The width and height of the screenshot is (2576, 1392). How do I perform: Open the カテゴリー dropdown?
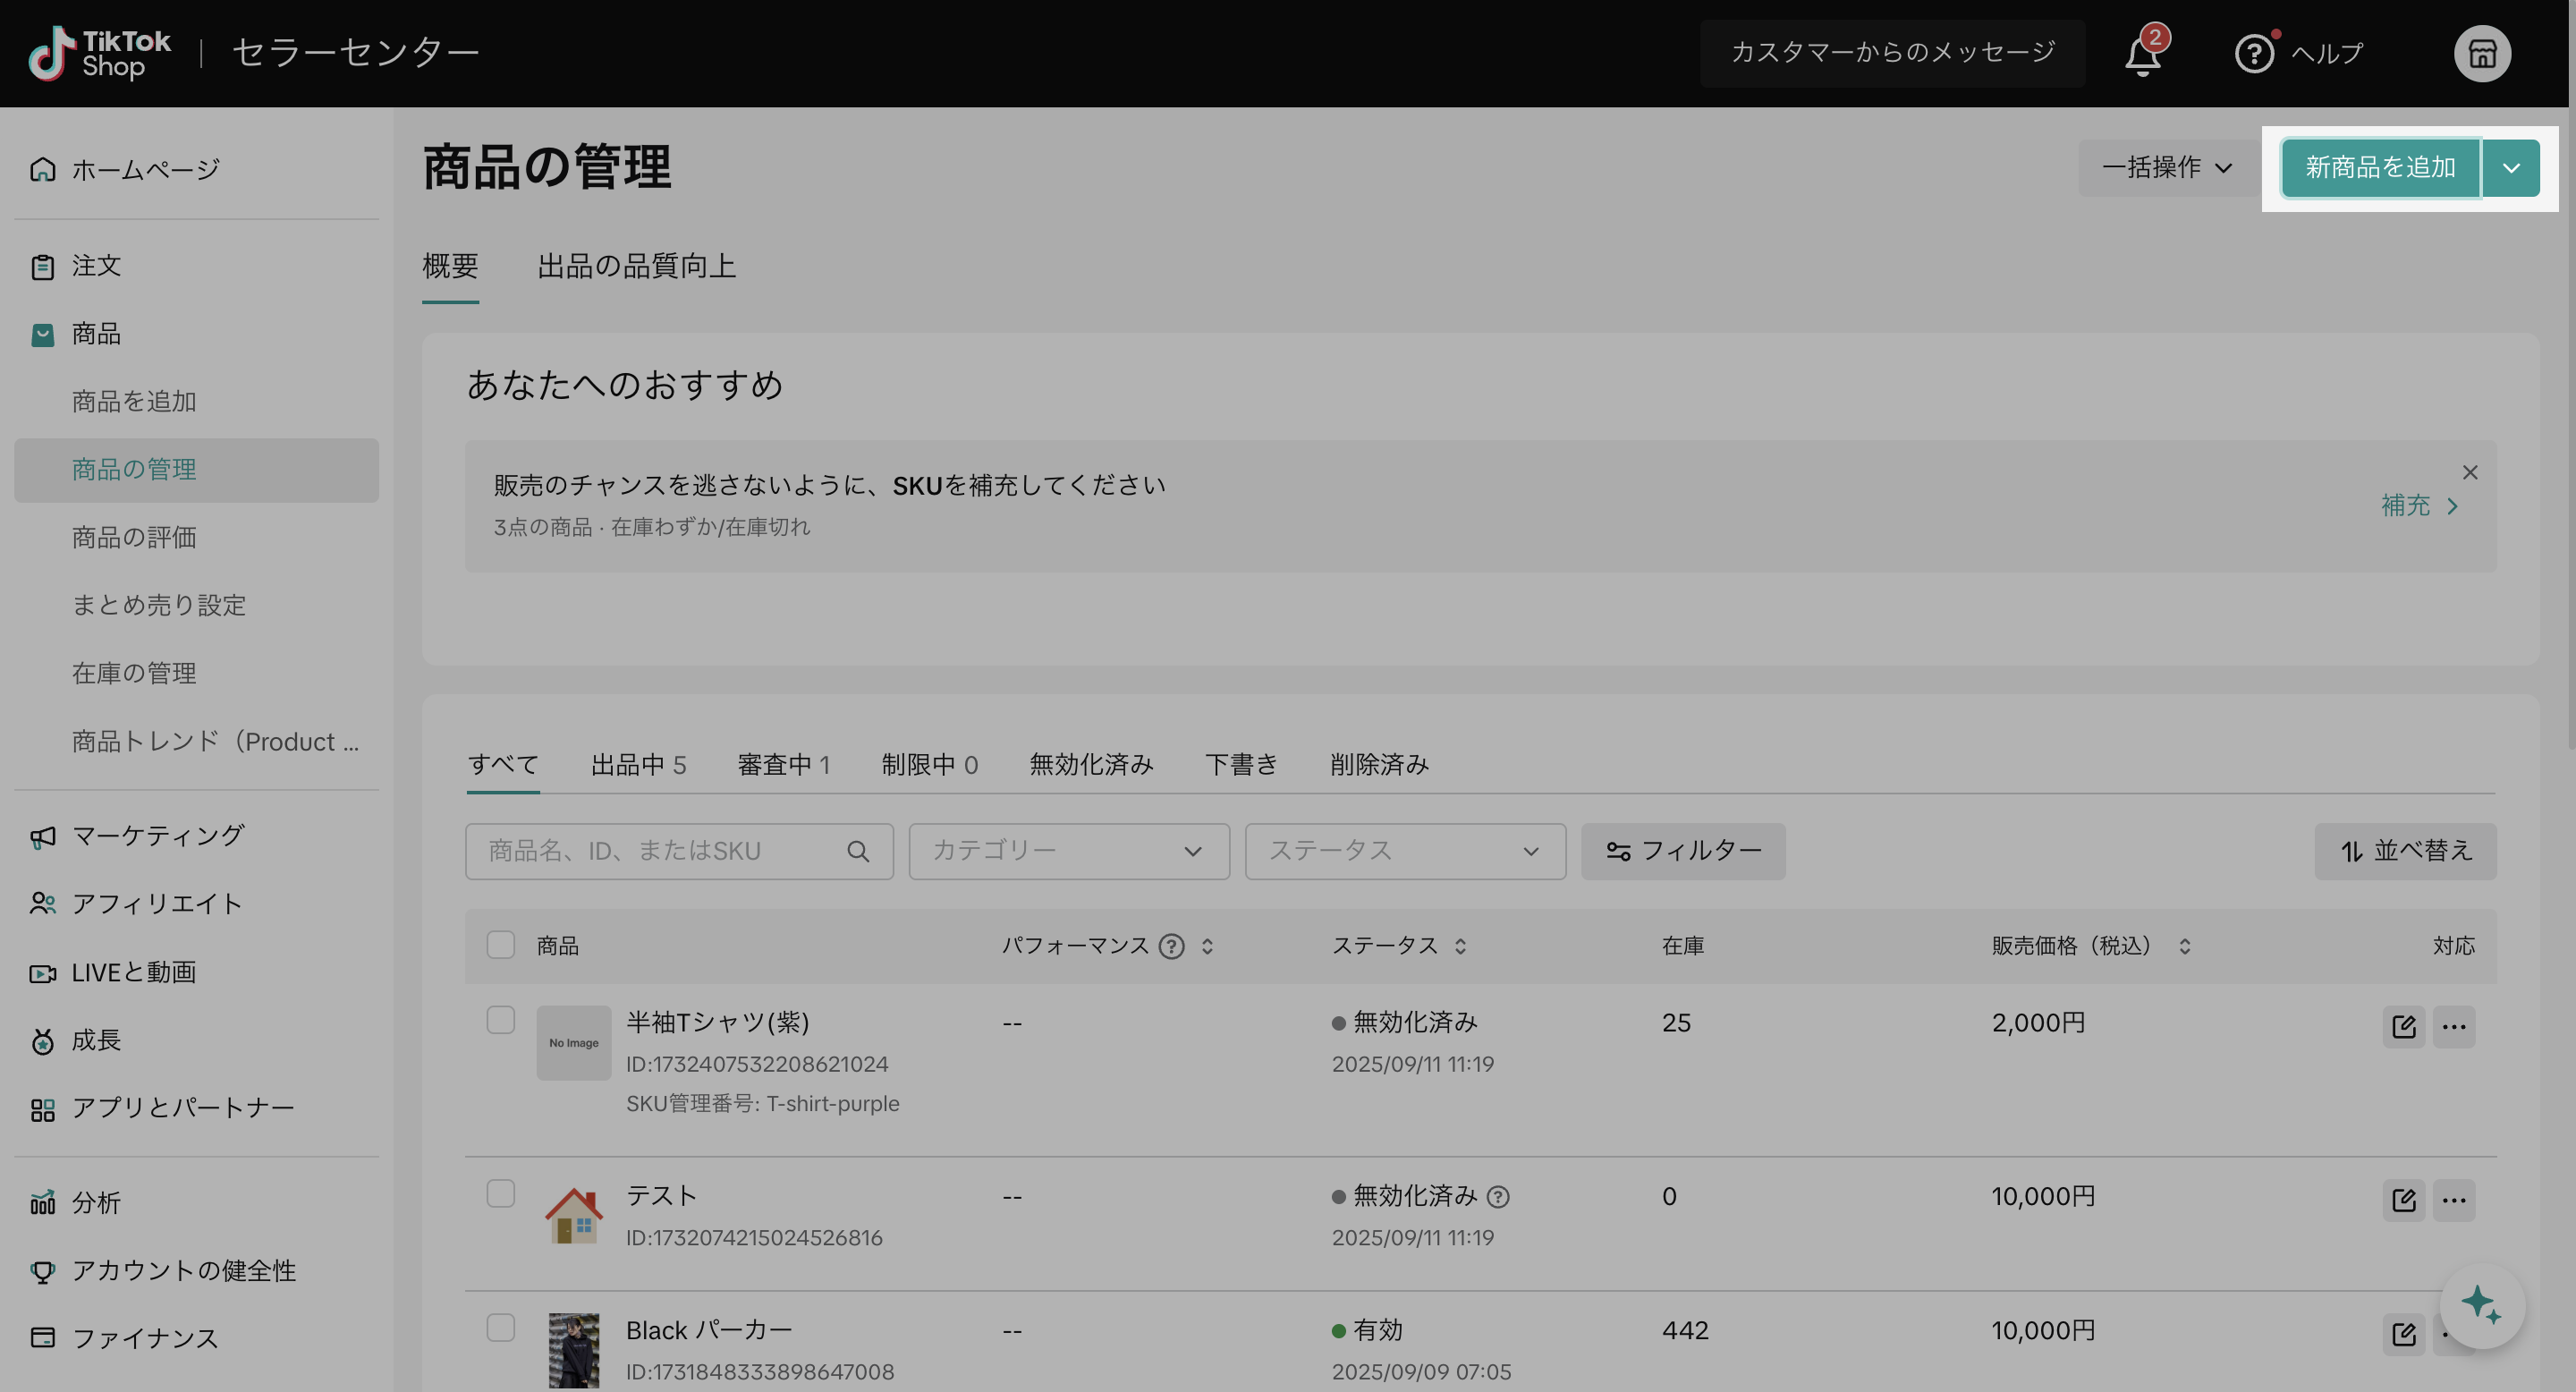pyautogui.click(x=1068, y=851)
